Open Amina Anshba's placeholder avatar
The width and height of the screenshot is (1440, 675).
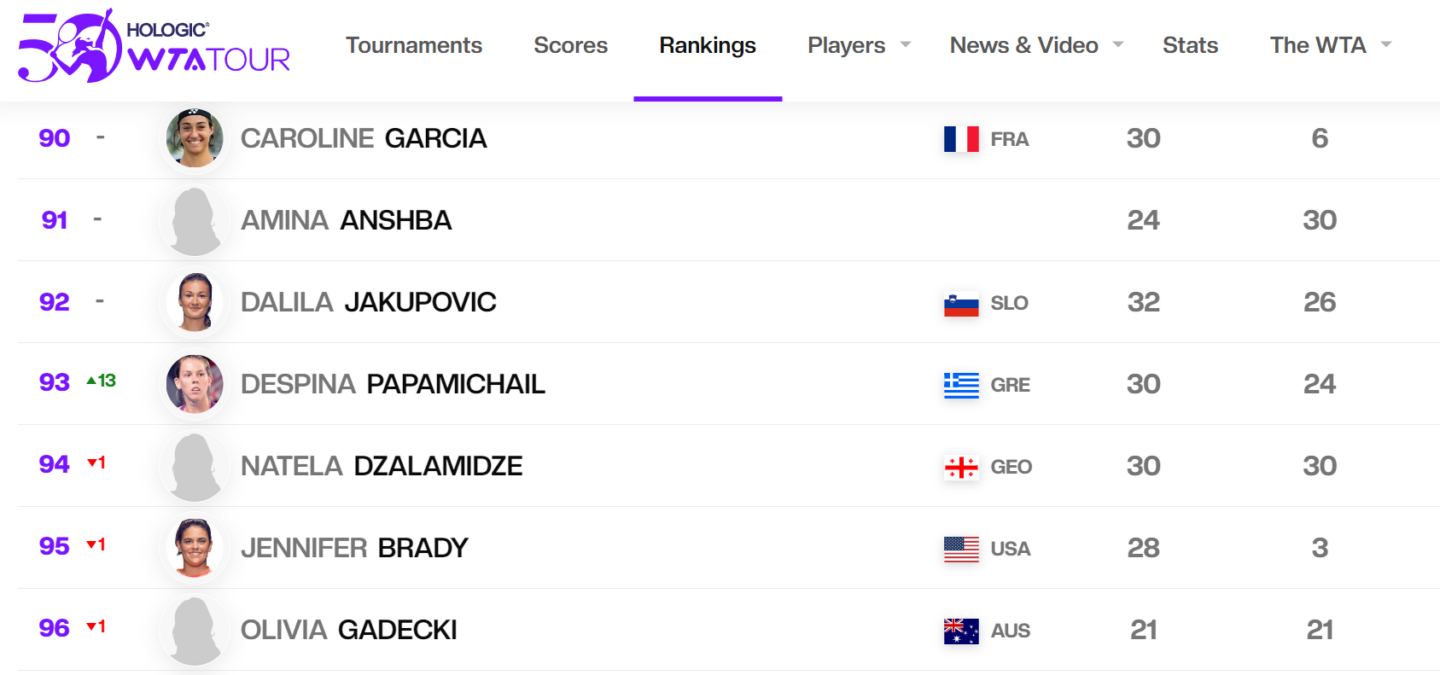click(x=195, y=220)
